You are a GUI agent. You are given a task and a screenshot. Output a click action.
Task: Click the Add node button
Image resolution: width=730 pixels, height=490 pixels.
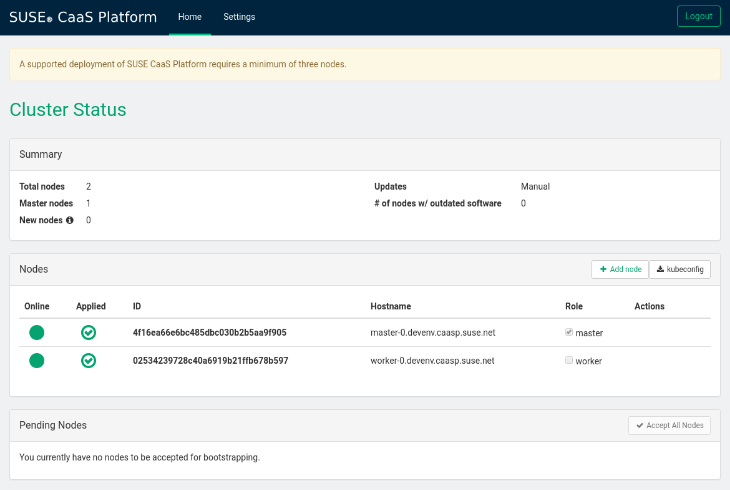pos(620,269)
